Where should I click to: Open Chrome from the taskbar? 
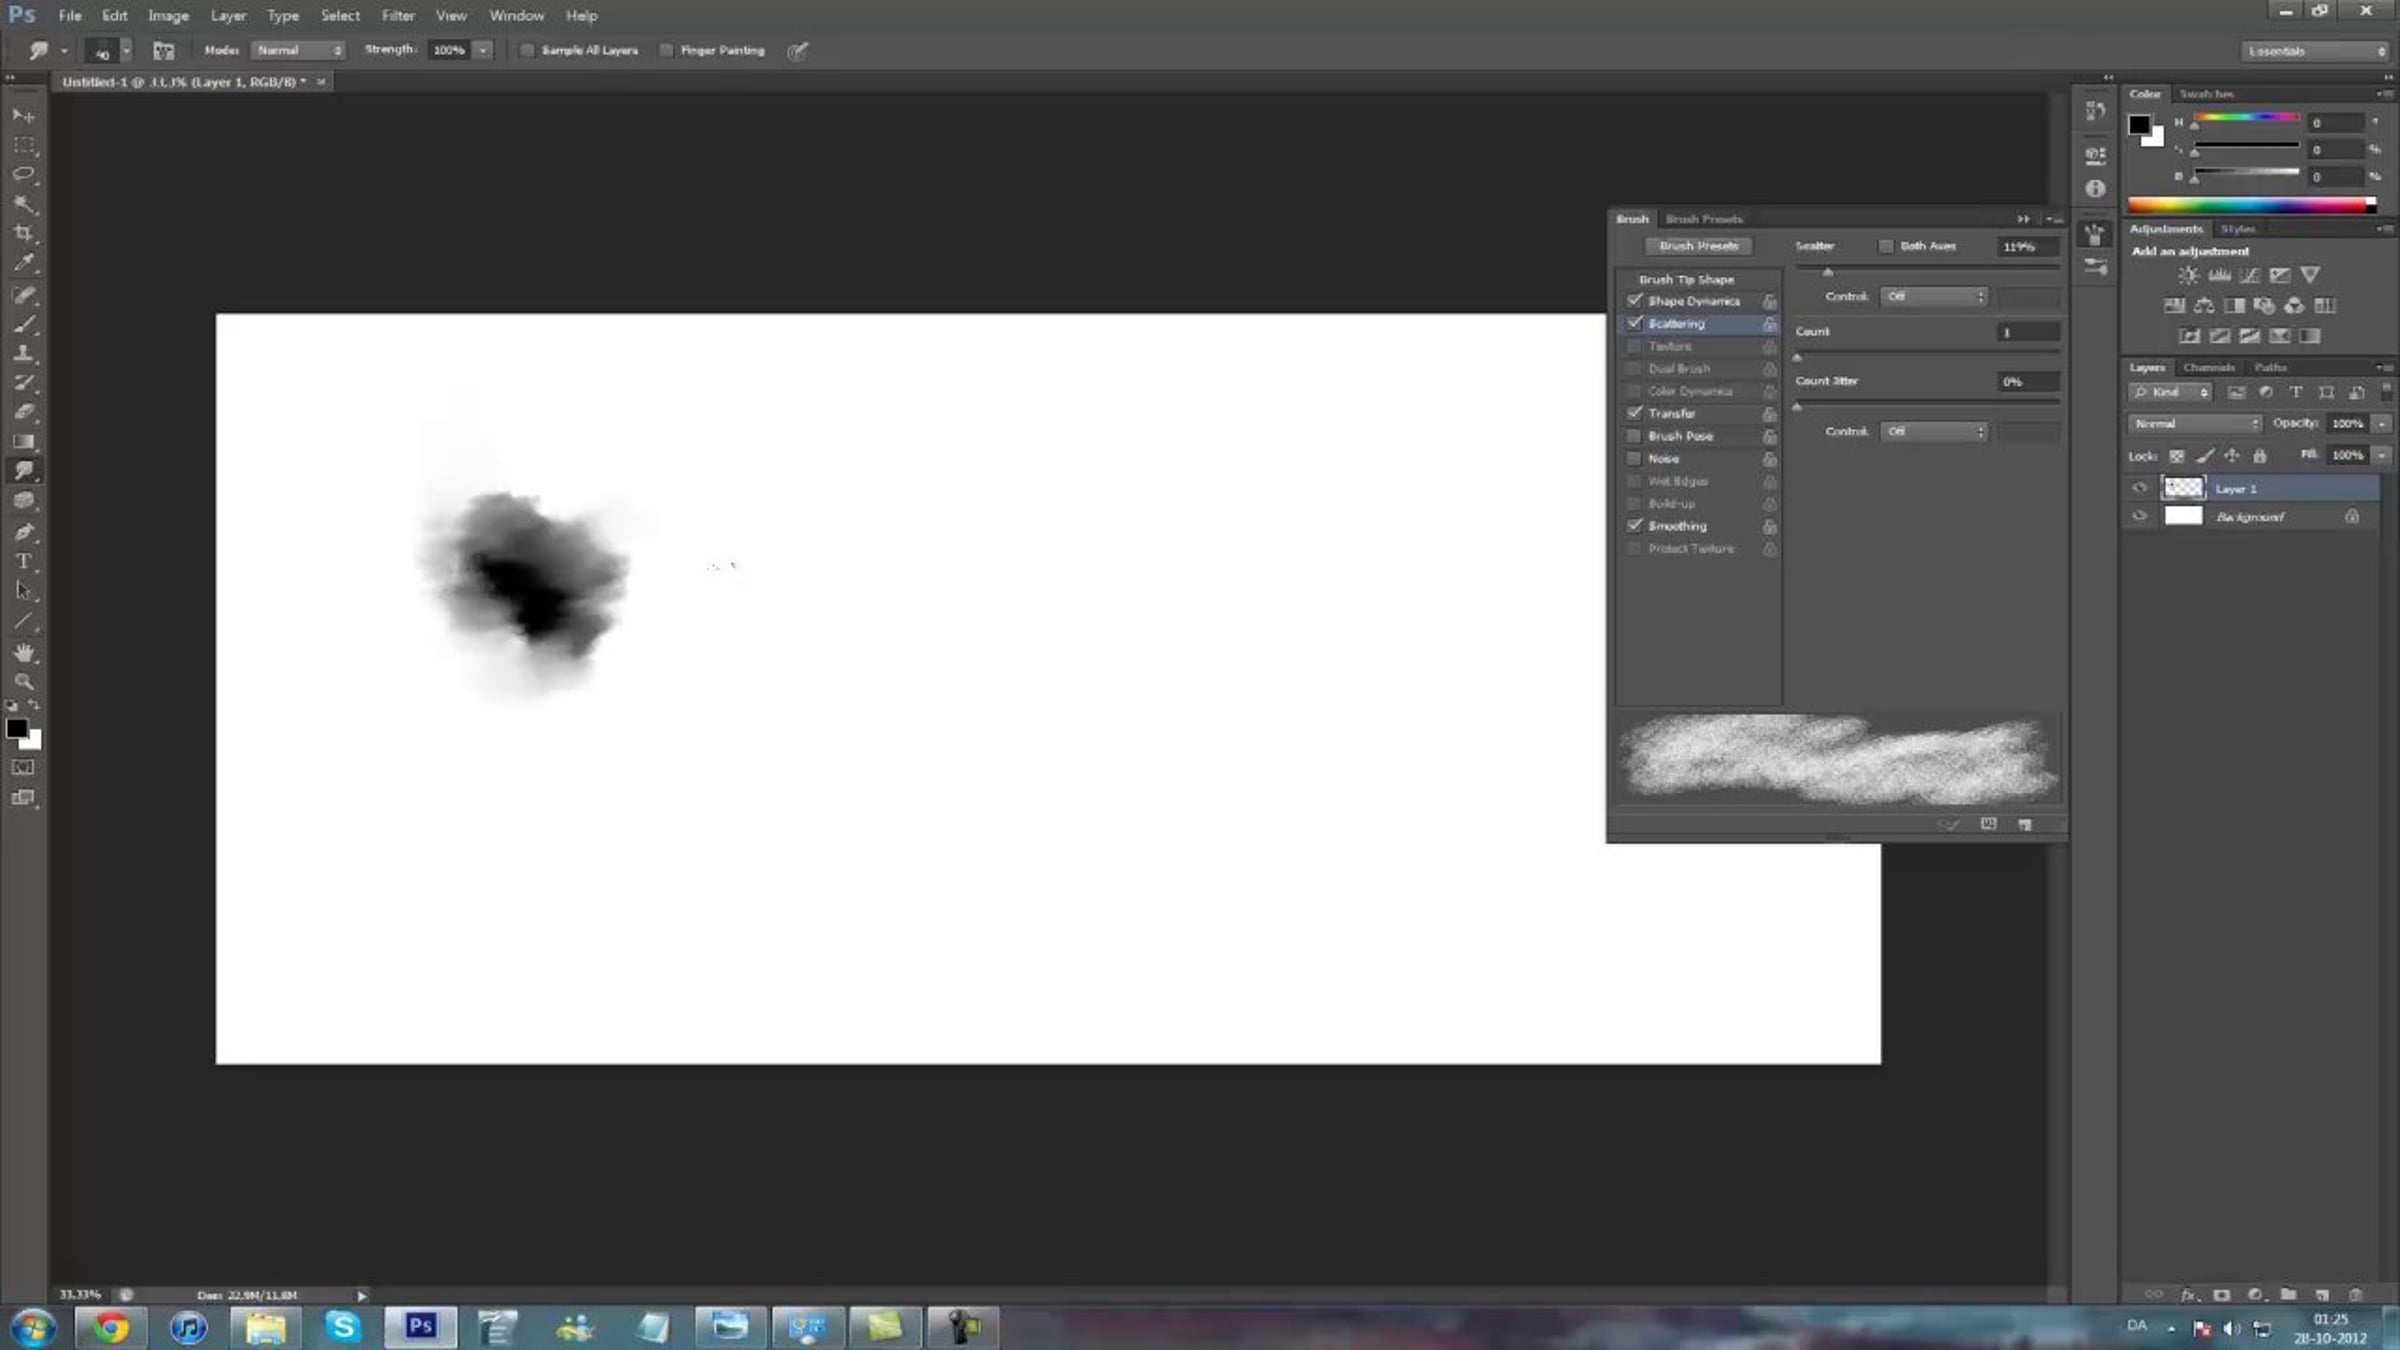[111, 1327]
